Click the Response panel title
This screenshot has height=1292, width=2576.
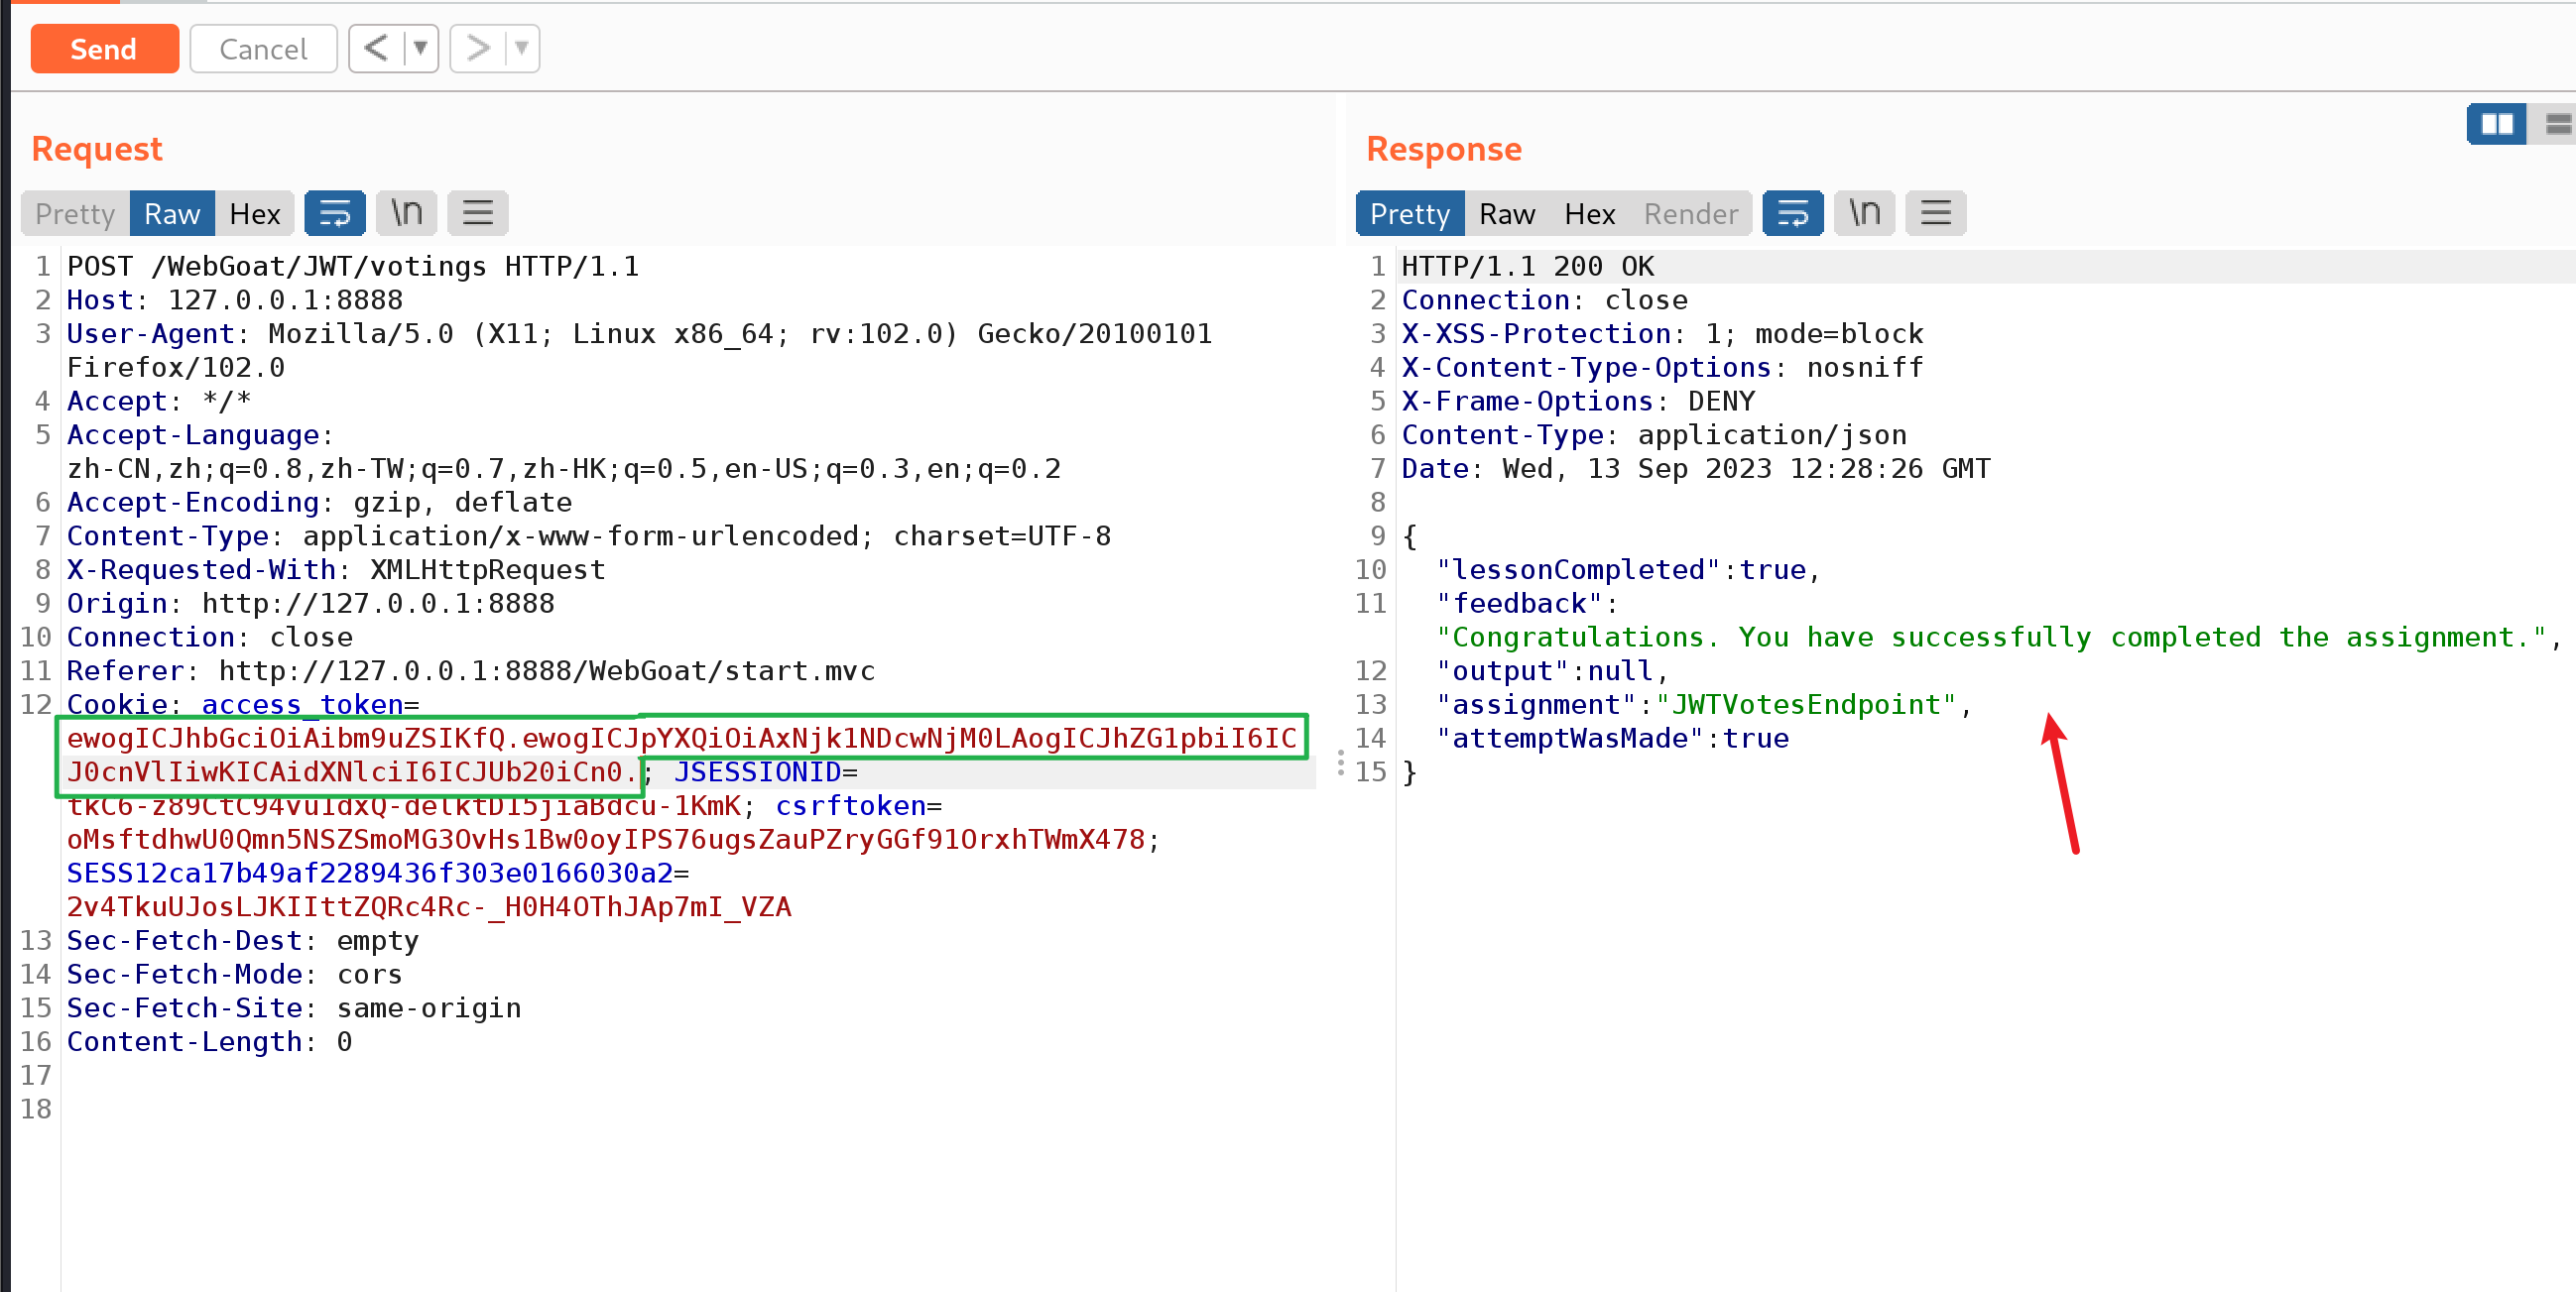[x=1444, y=149]
